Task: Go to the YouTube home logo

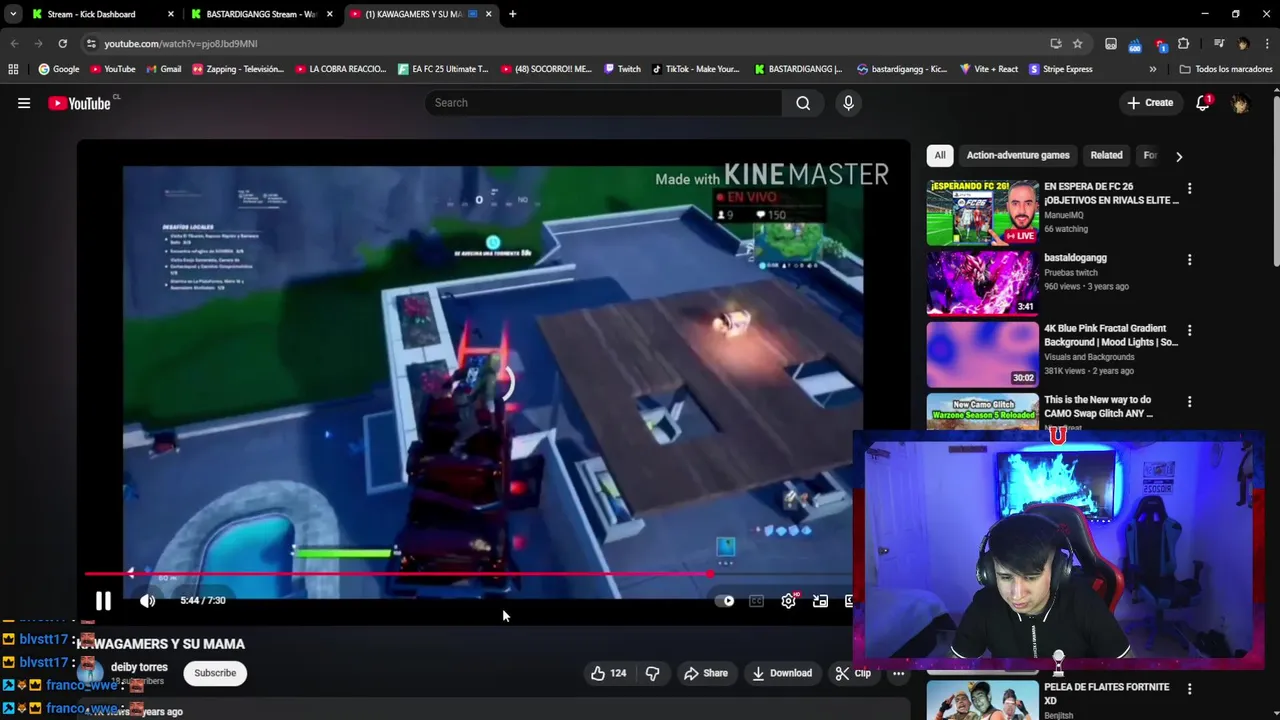Action: (x=79, y=103)
